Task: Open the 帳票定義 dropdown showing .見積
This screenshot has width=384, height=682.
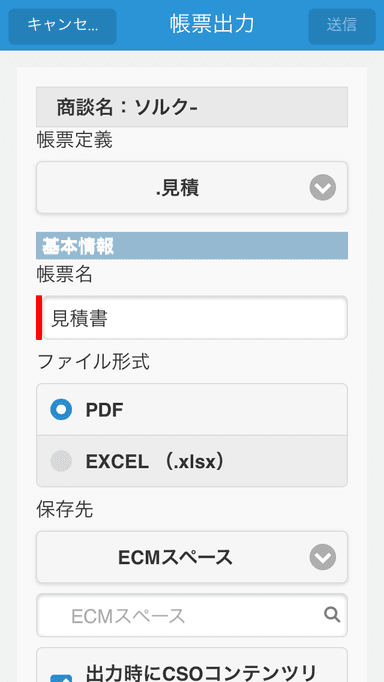Action: point(192,187)
